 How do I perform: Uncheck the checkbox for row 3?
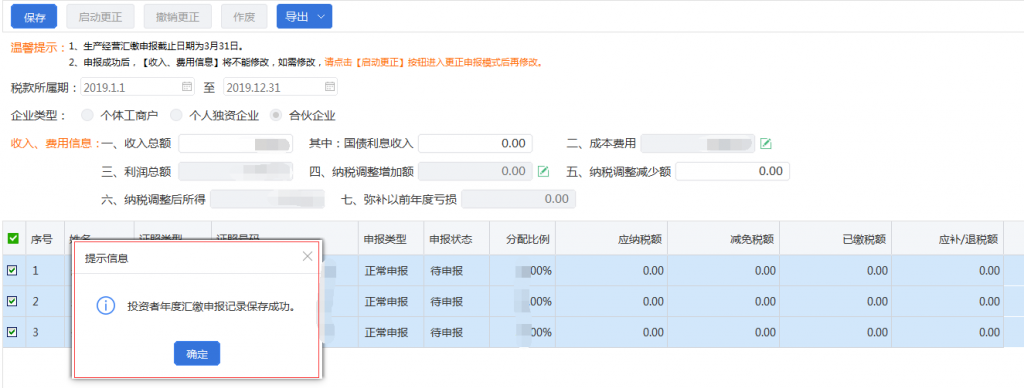12,332
